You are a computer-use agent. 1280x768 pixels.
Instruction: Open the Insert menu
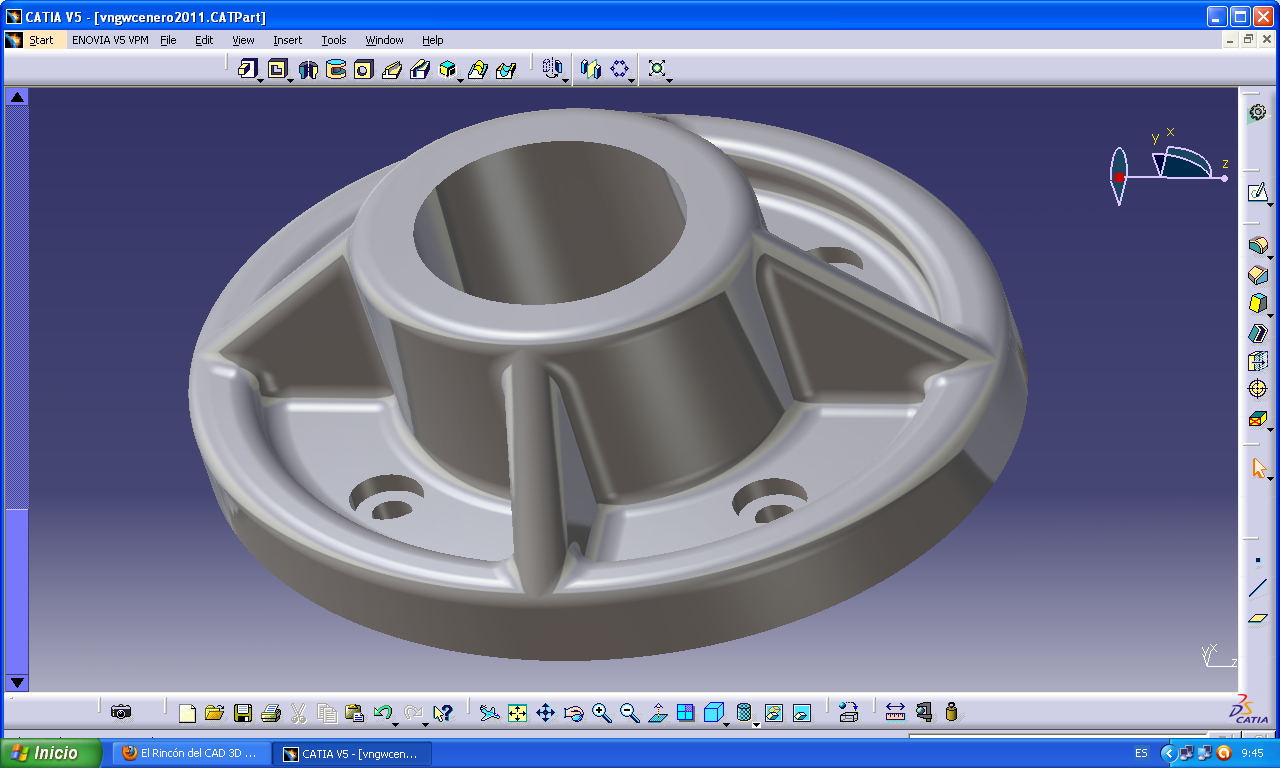[287, 40]
